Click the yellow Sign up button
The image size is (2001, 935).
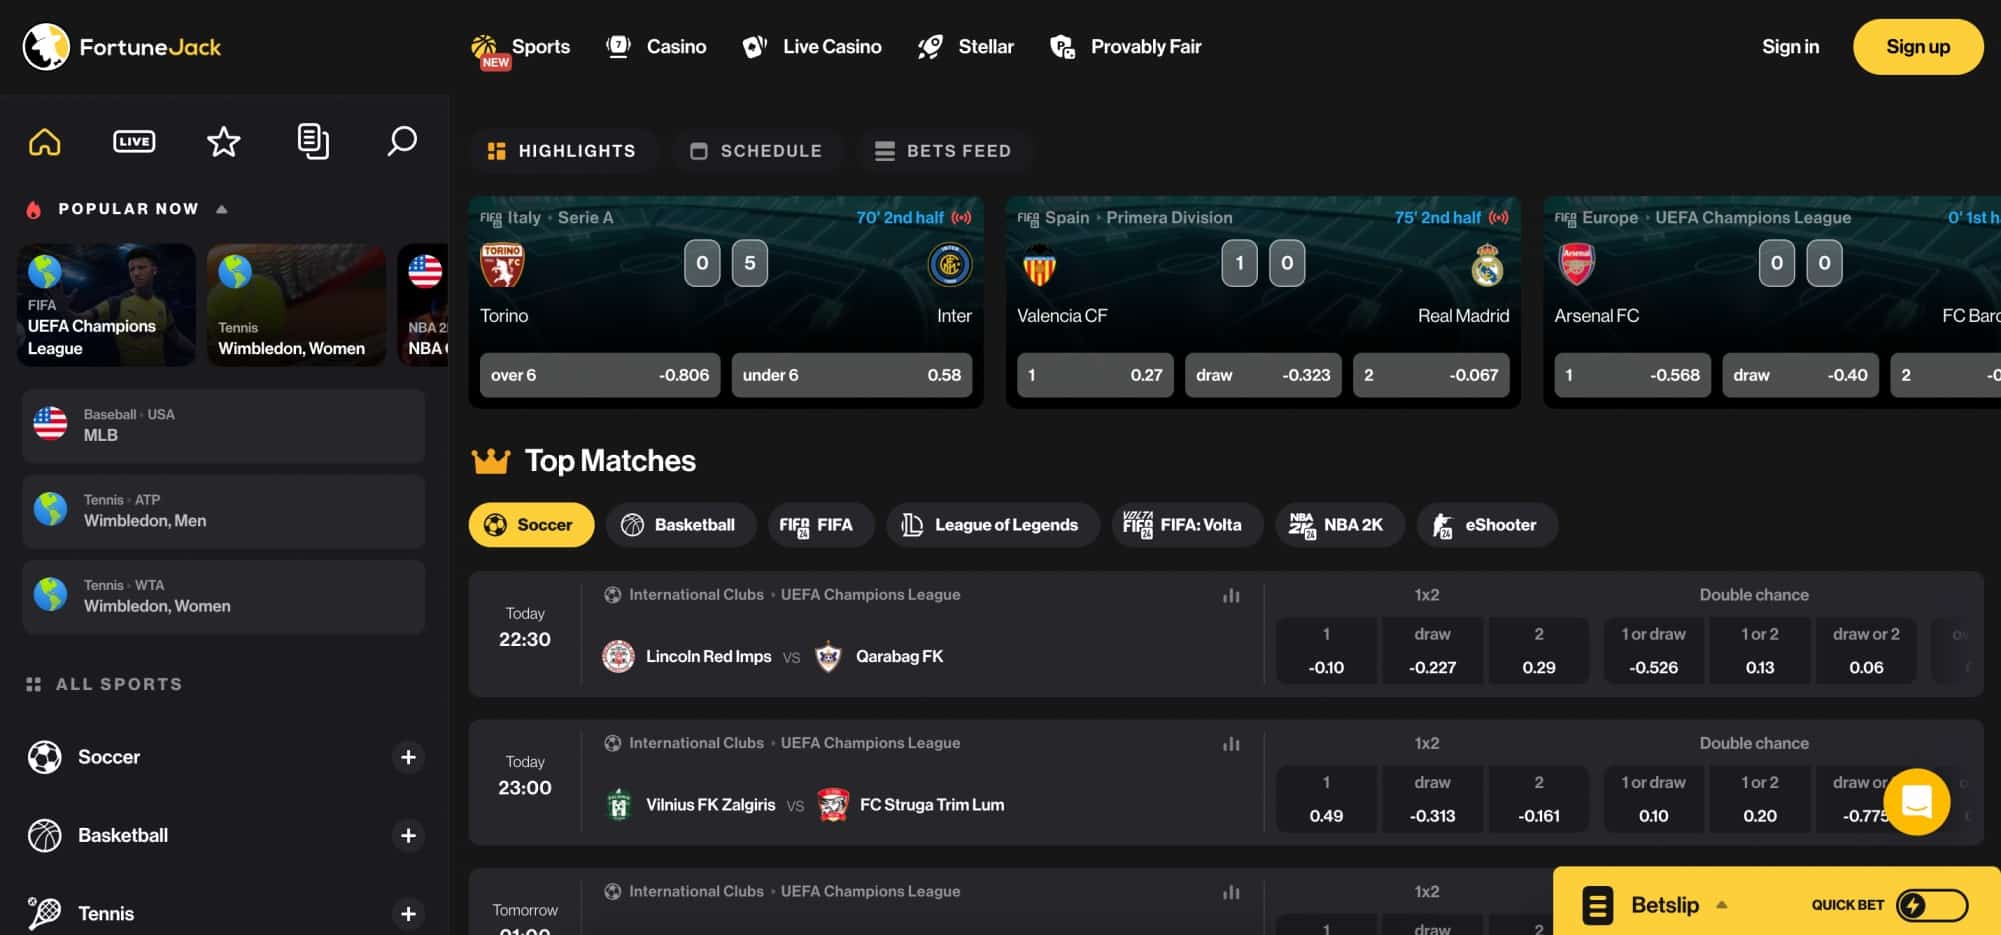tap(1918, 47)
